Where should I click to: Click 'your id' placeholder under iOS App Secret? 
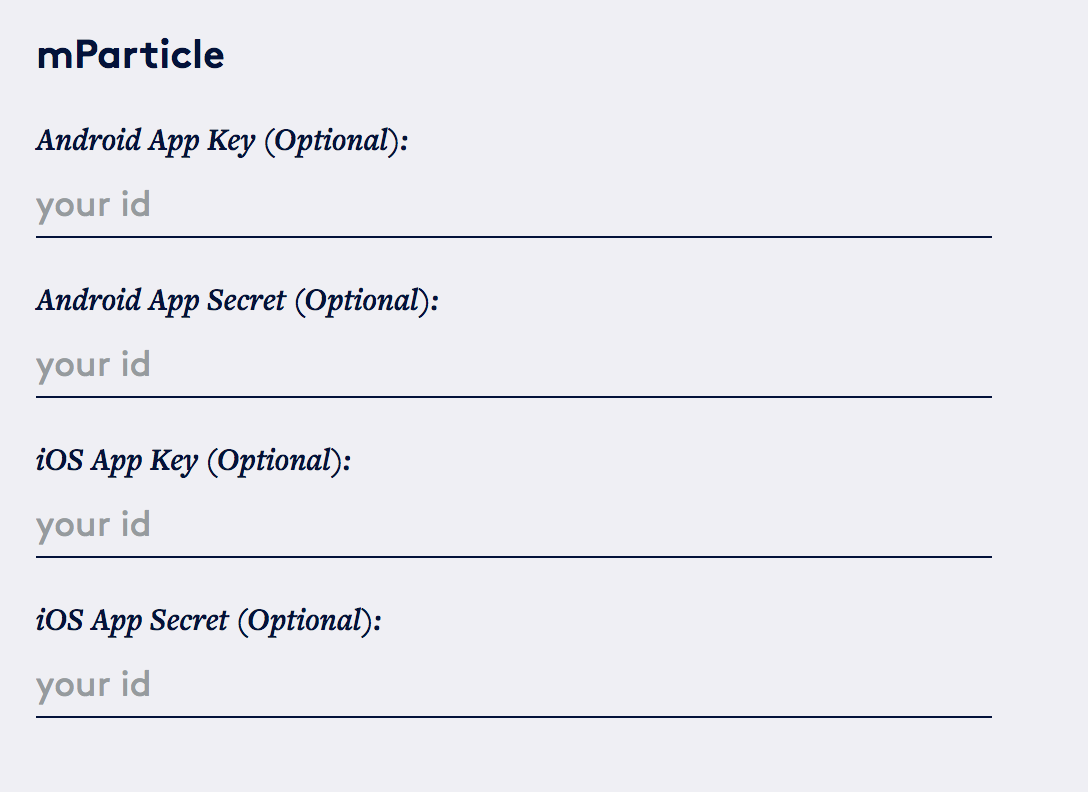click(93, 686)
